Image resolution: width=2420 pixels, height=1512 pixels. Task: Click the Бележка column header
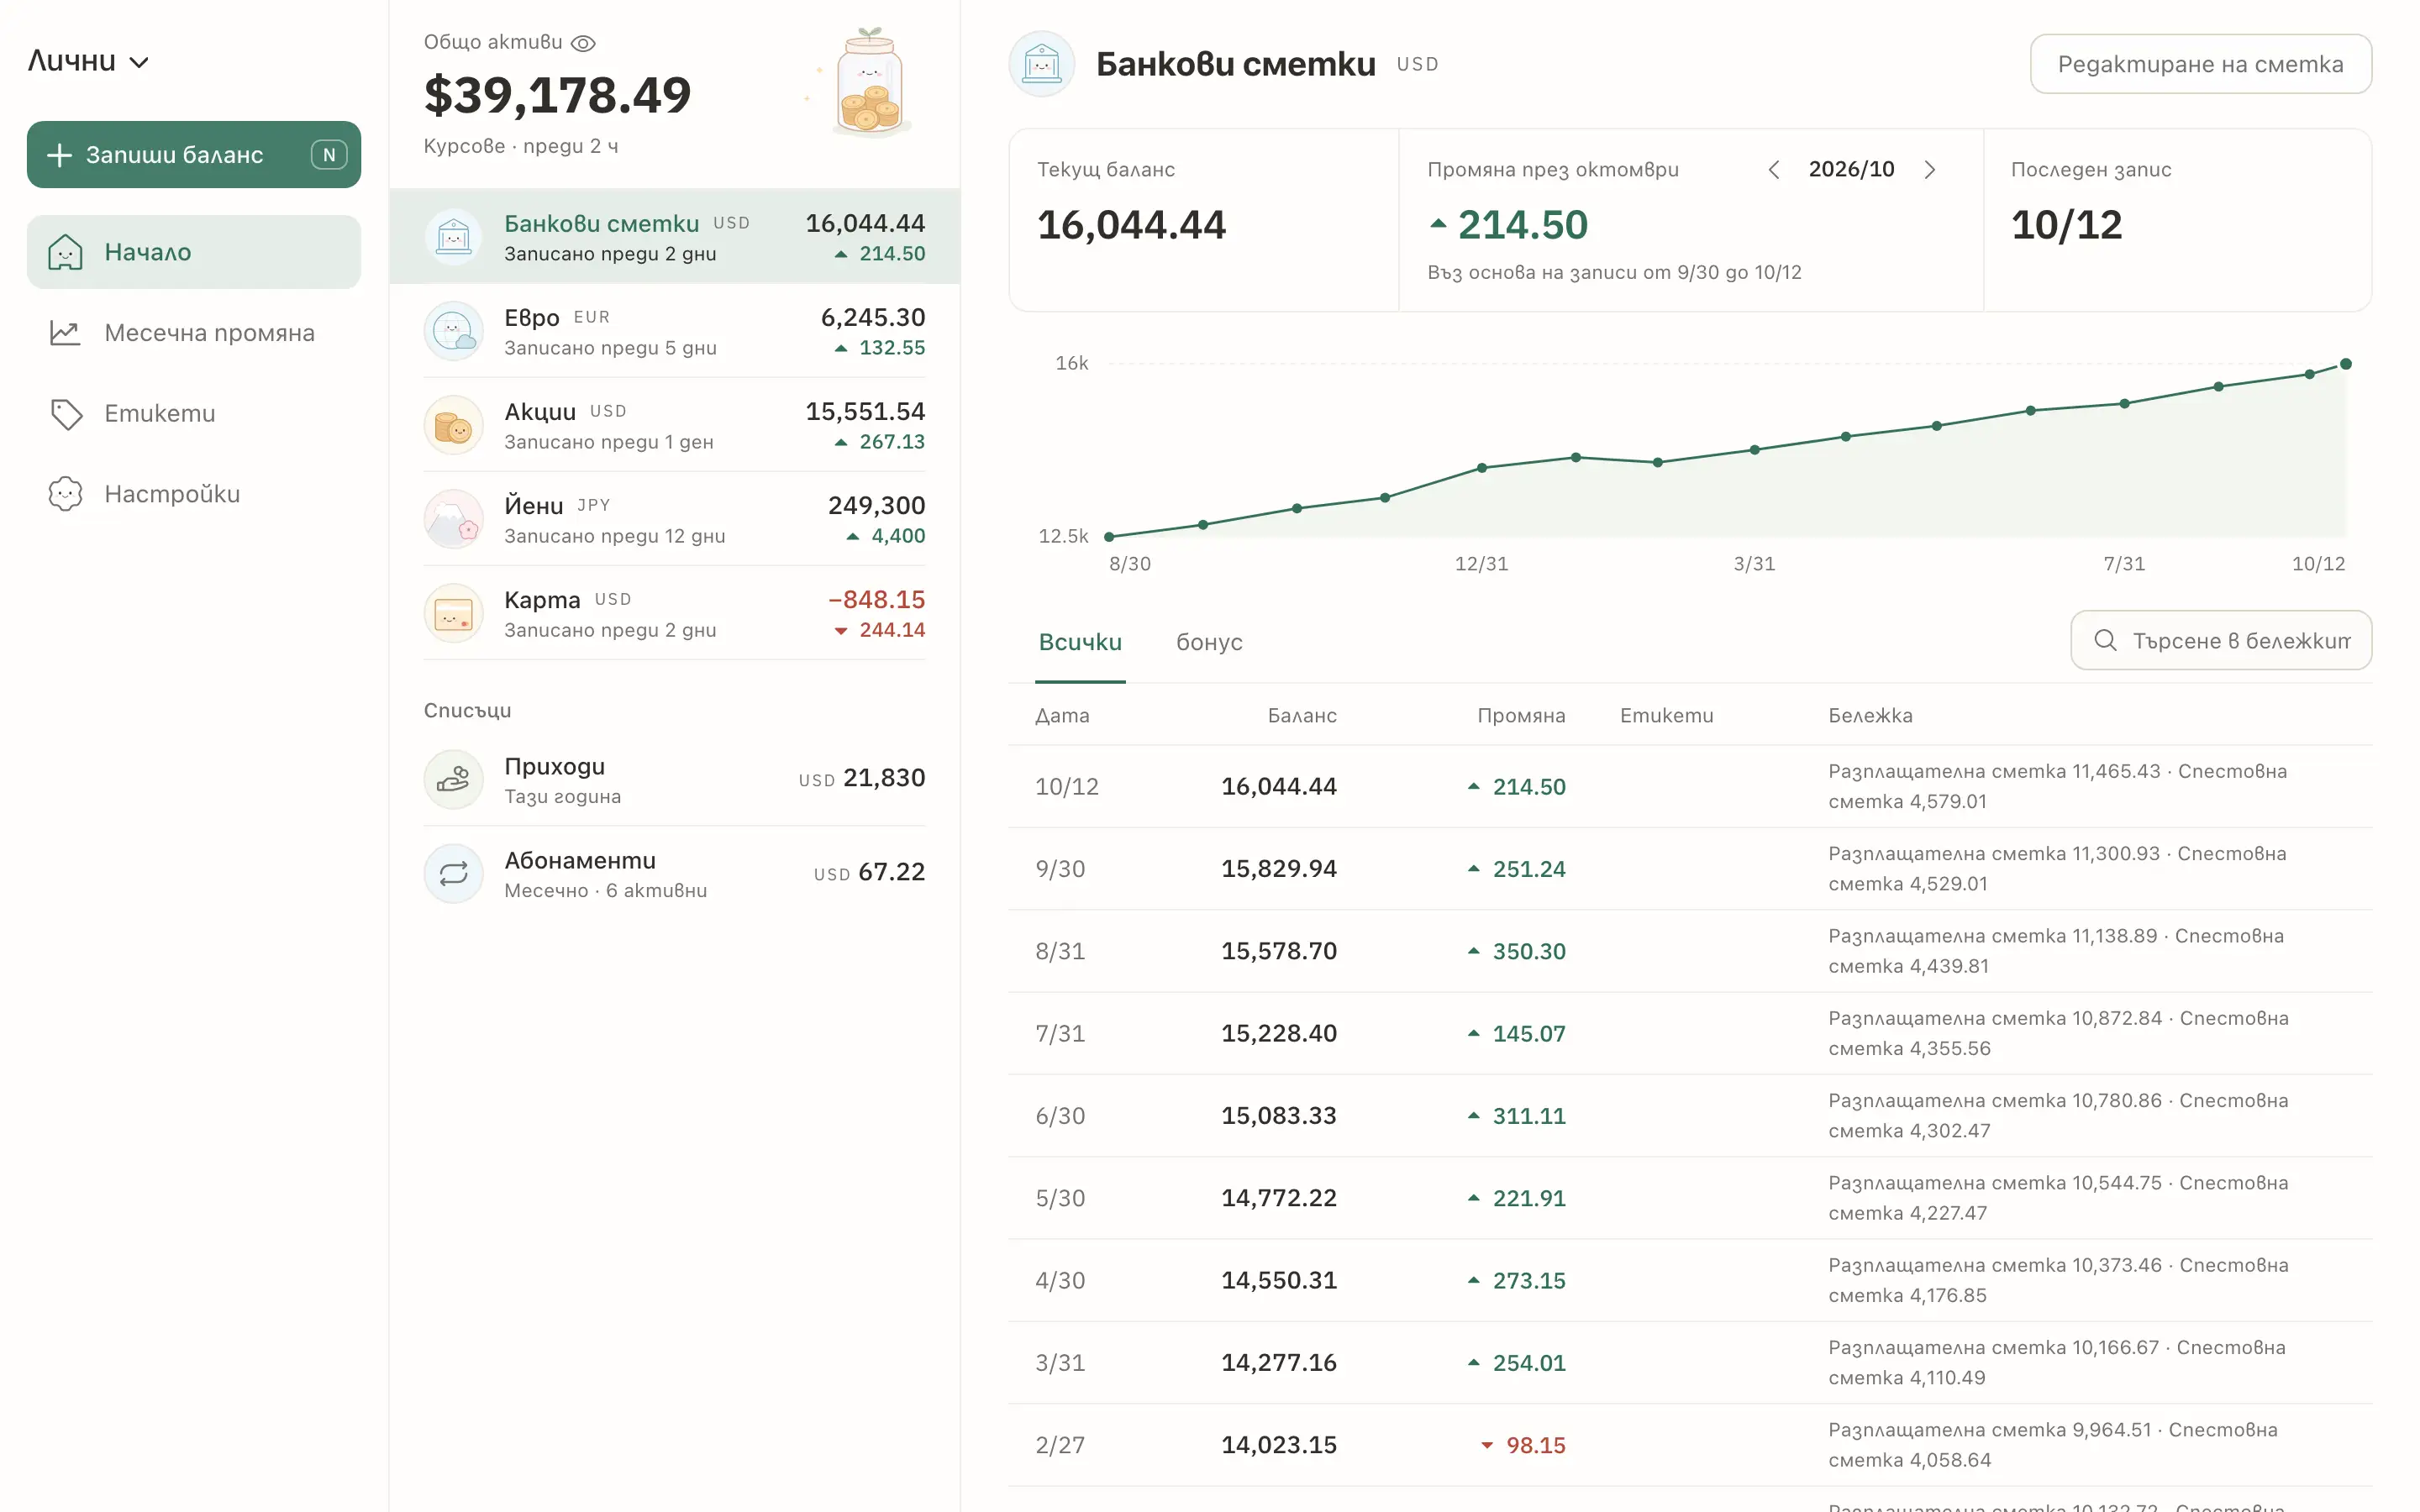coord(1870,715)
